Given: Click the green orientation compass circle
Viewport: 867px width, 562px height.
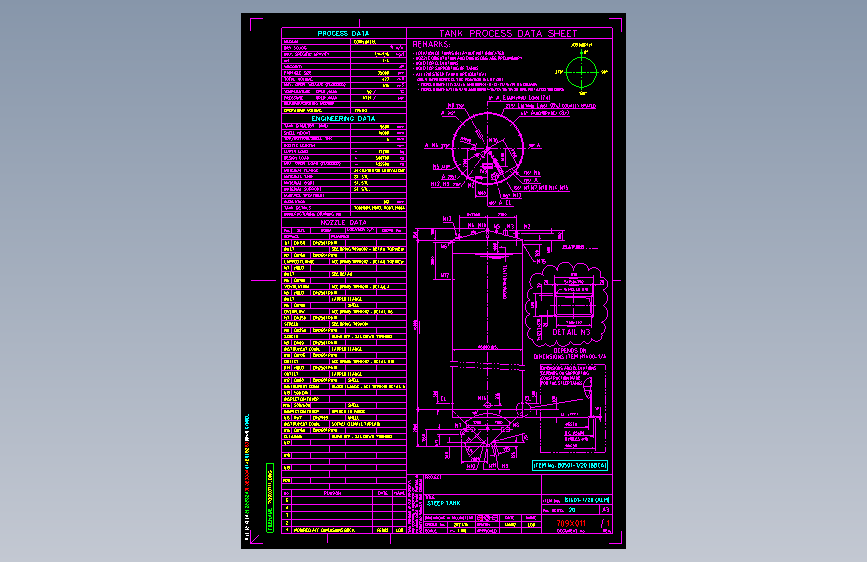Looking at the screenshot, I should tap(582, 72).
